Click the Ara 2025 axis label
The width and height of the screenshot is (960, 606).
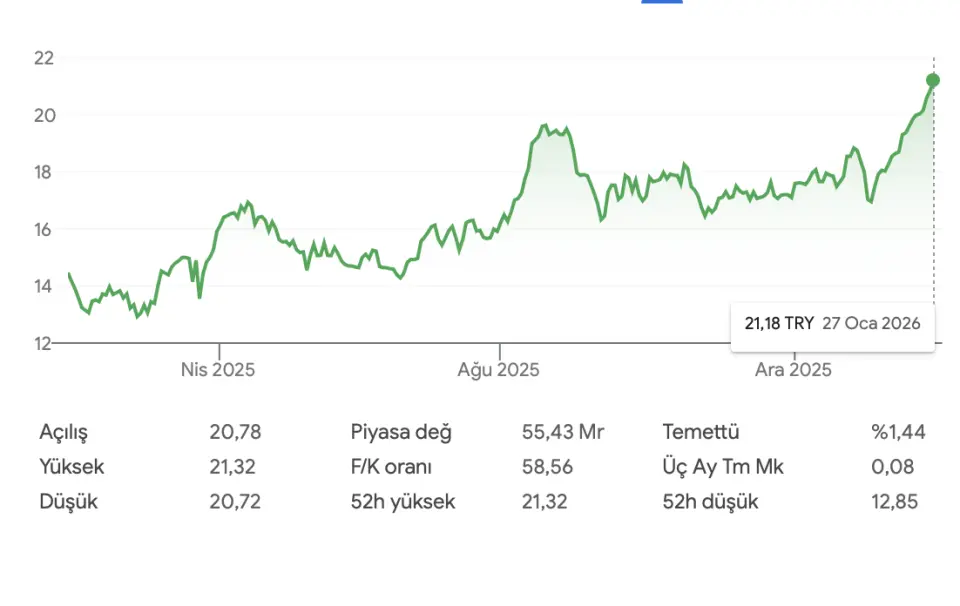click(793, 370)
